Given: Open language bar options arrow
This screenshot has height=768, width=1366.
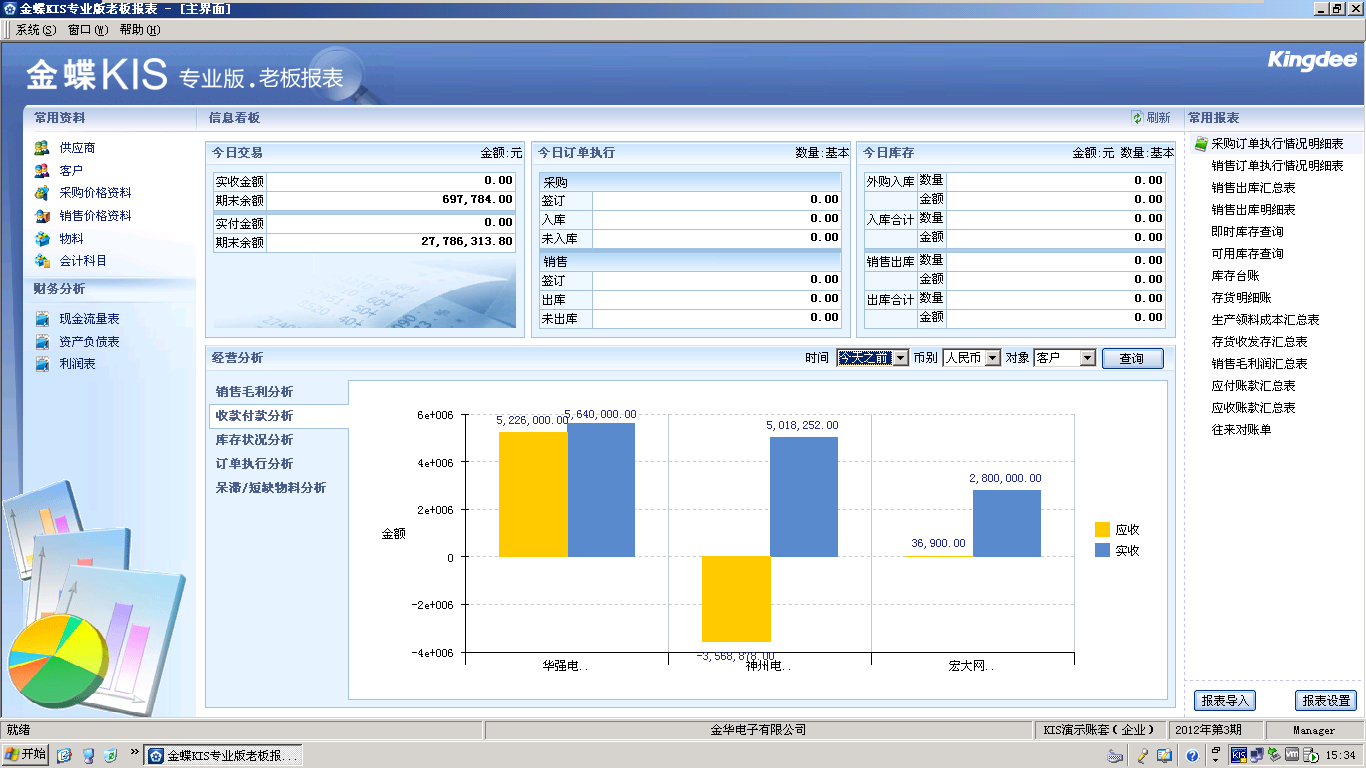Looking at the screenshot, I should pos(1216,761).
